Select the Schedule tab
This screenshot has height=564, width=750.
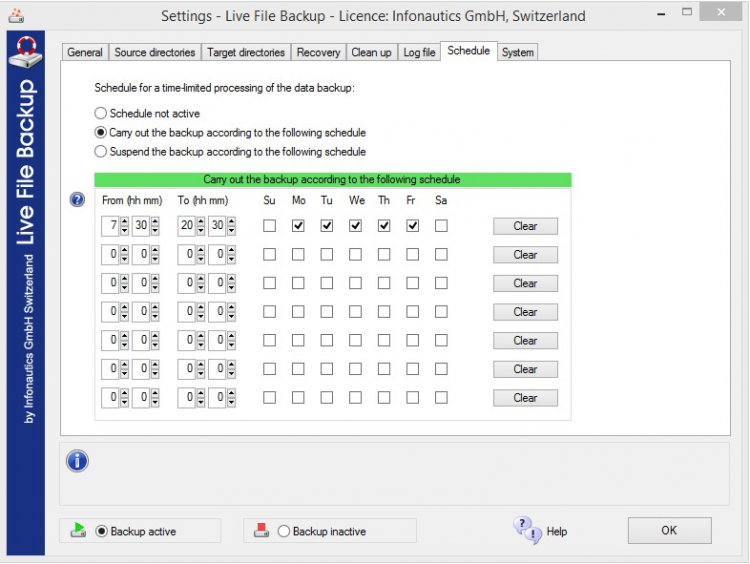469,51
